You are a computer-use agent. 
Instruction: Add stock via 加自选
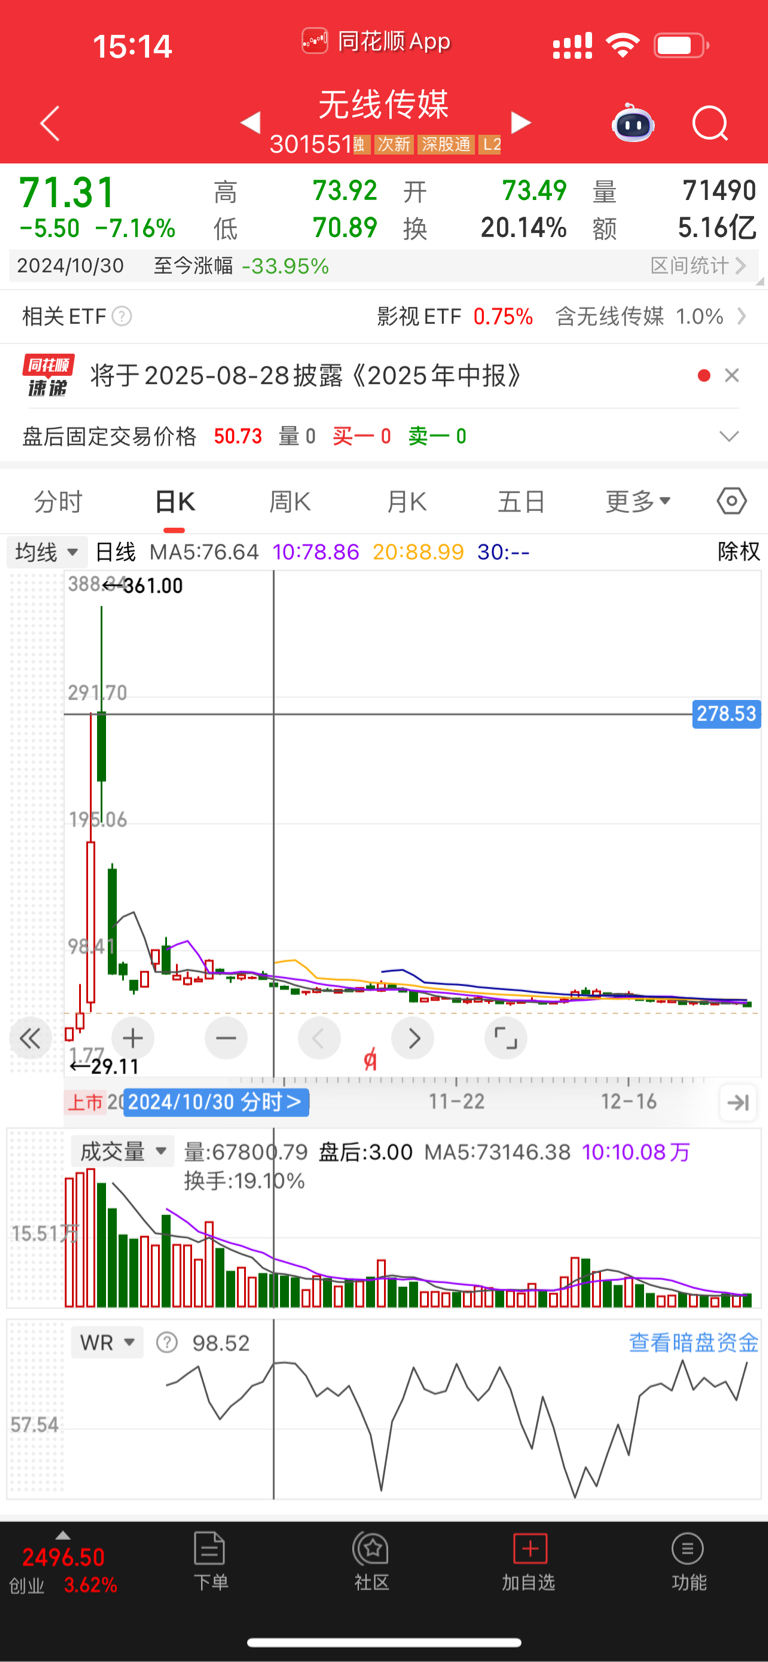pos(529,1561)
